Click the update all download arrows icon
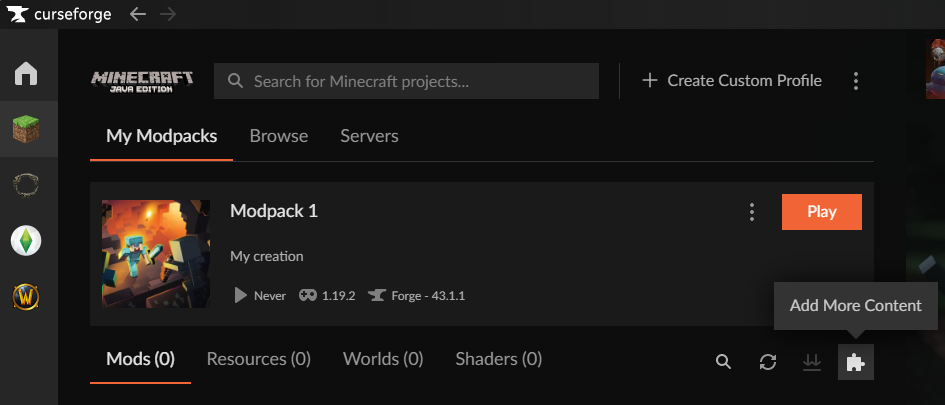 (x=812, y=362)
